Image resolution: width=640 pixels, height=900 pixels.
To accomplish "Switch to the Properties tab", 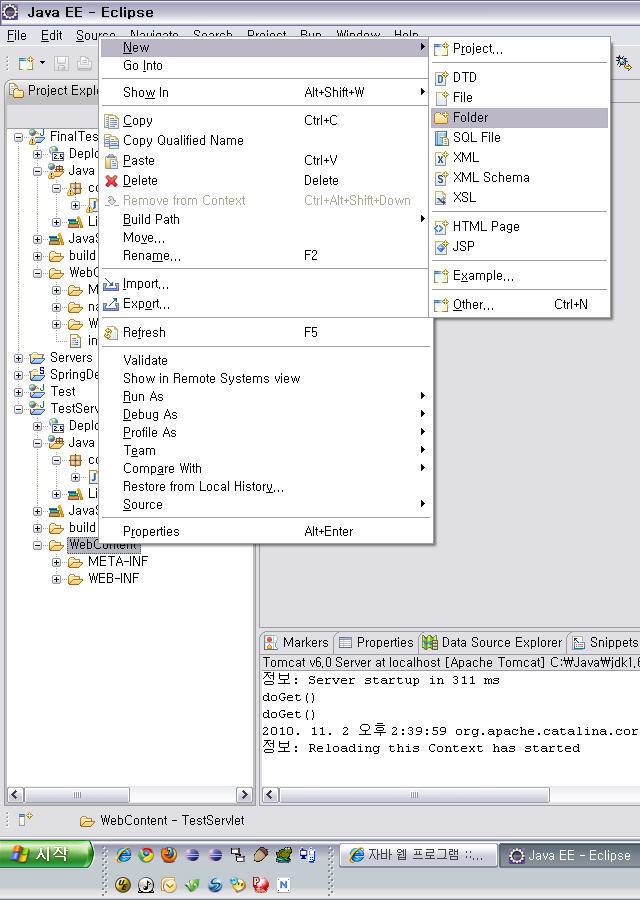I will point(377,642).
